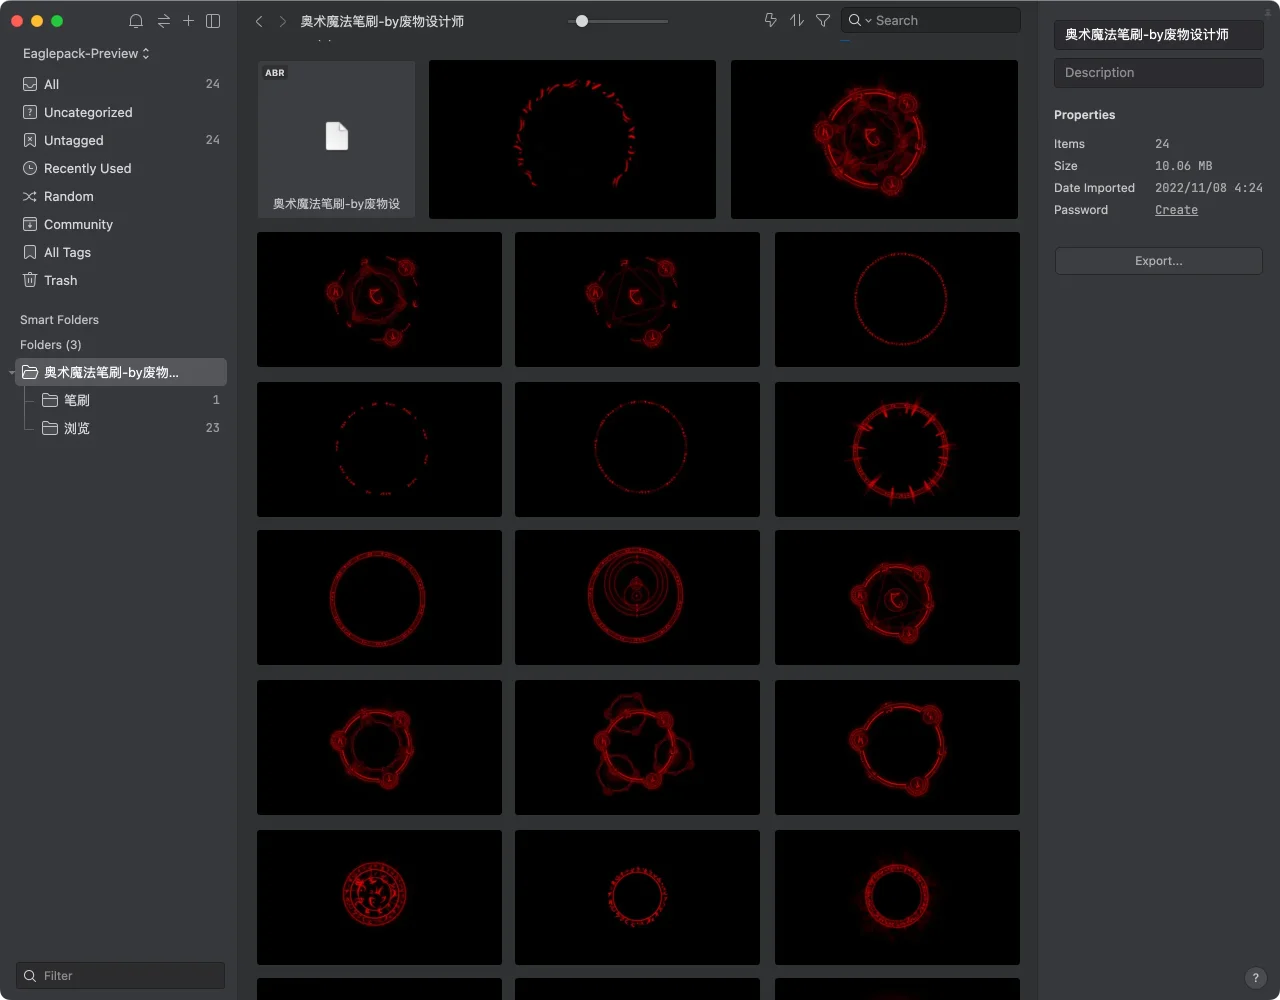Open Trash in sidebar
This screenshot has height=1000, width=1280.
(121, 280)
